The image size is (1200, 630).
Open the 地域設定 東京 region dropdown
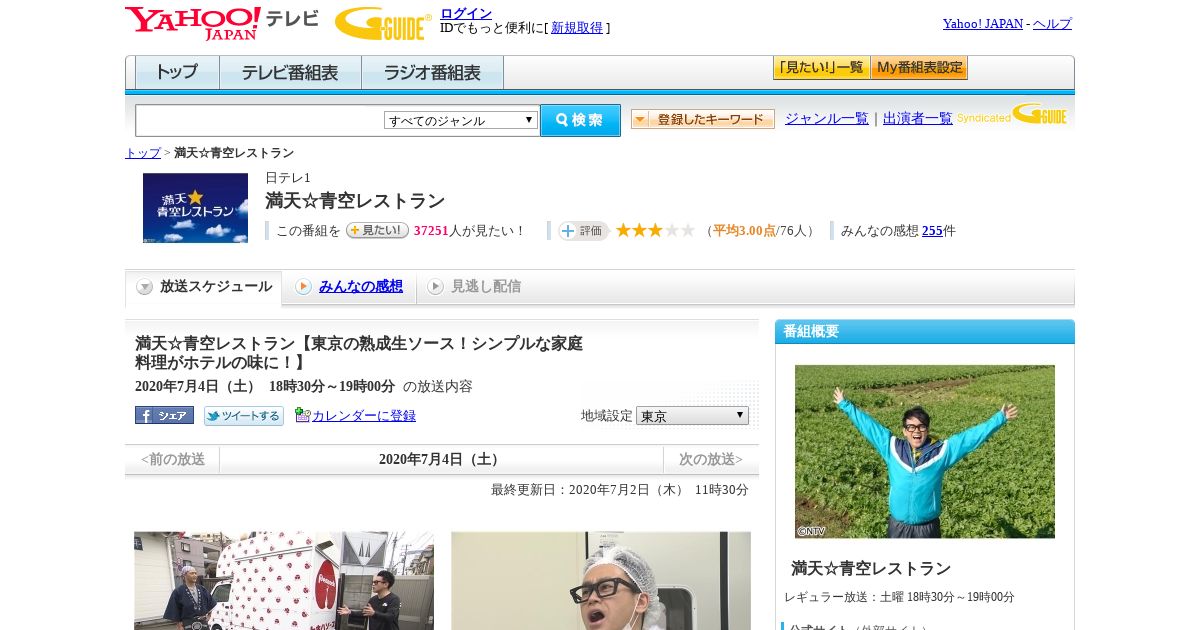(692, 415)
